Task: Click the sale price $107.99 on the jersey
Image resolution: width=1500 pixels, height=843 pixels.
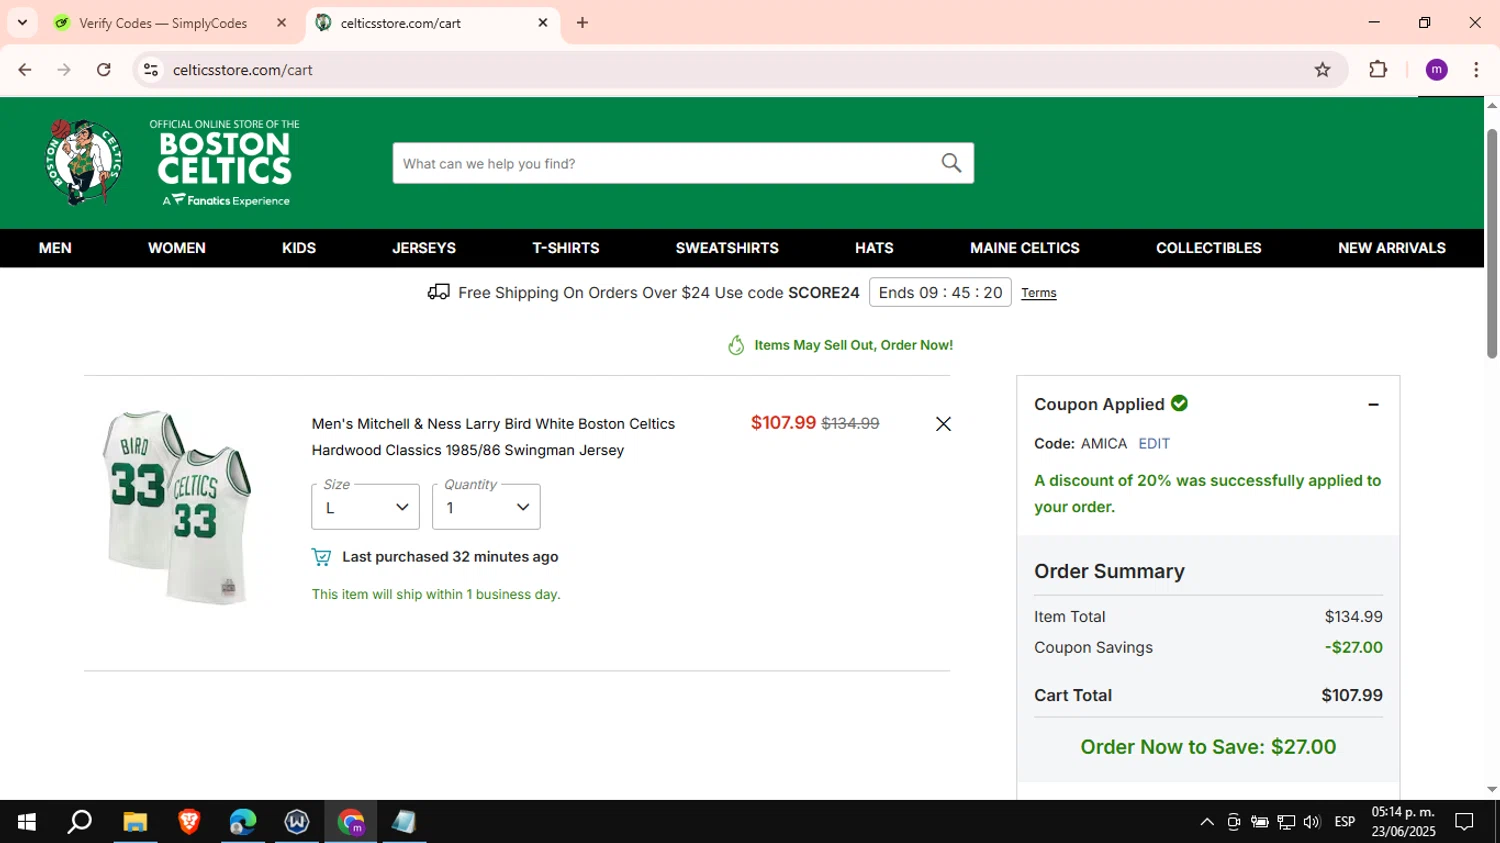Action: (x=783, y=423)
